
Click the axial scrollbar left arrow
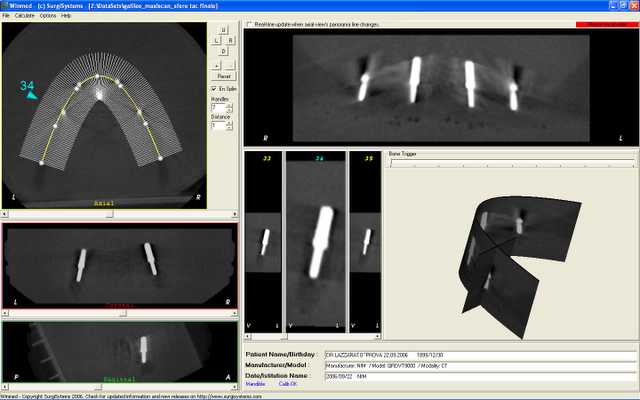click(x=5, y=214)
